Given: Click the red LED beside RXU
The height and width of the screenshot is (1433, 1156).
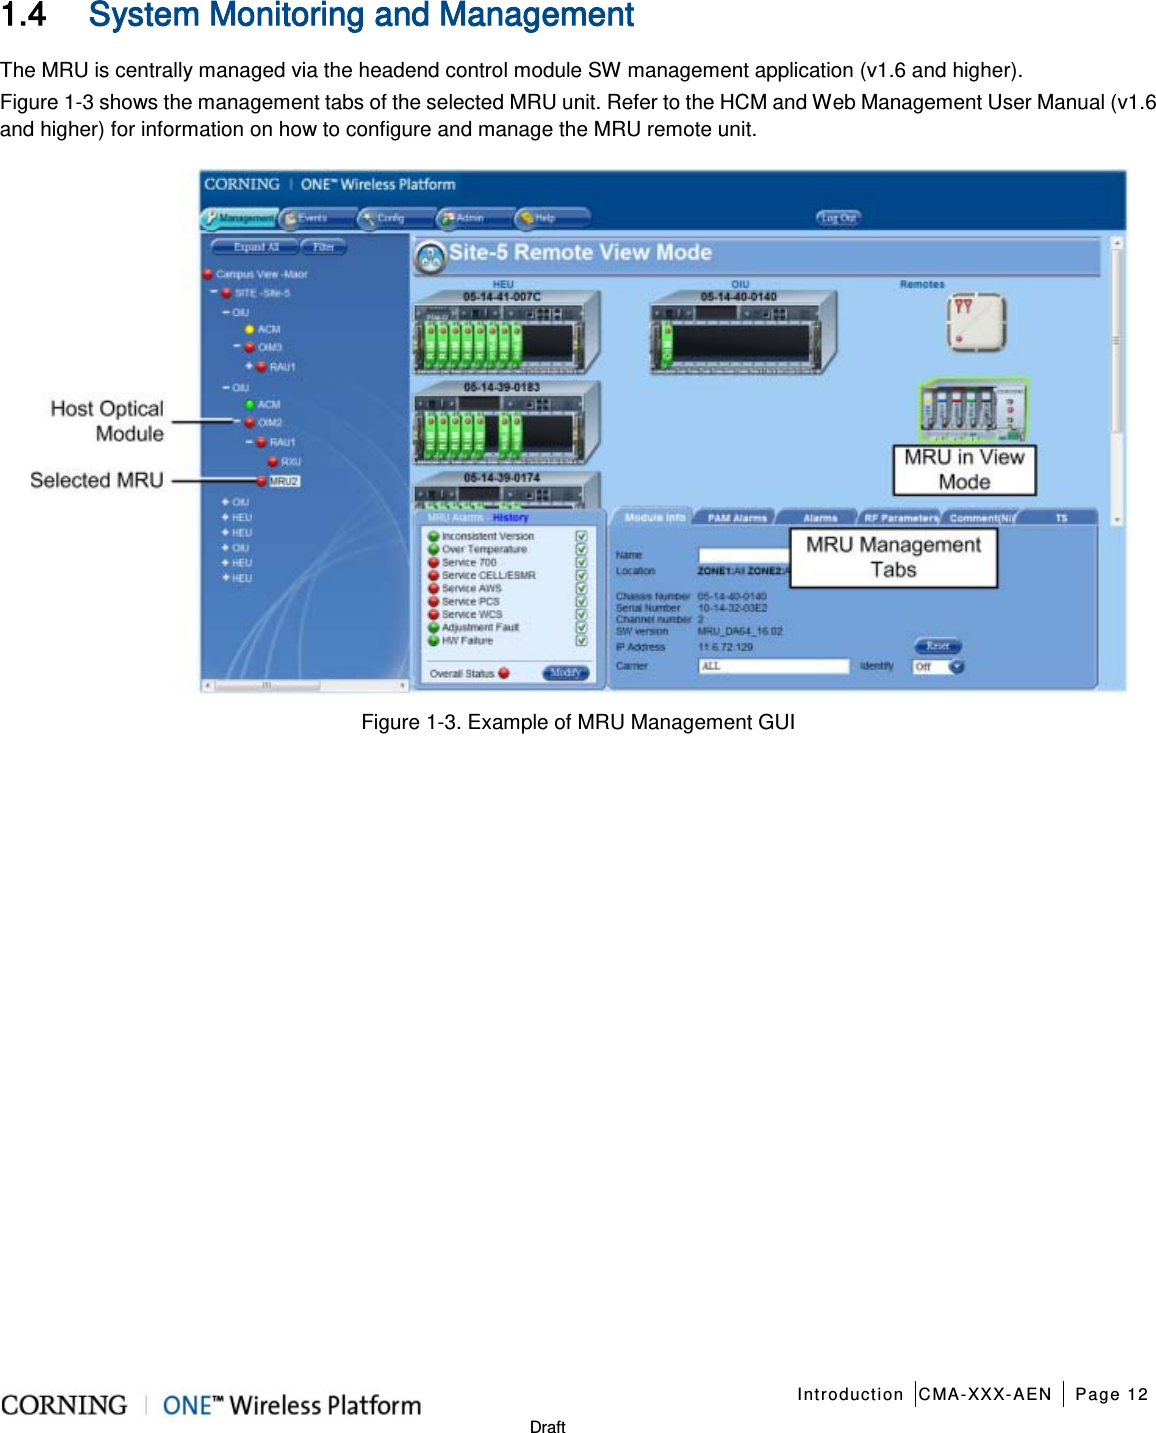Looking at the screenshot, I should [x=273, y=461].
